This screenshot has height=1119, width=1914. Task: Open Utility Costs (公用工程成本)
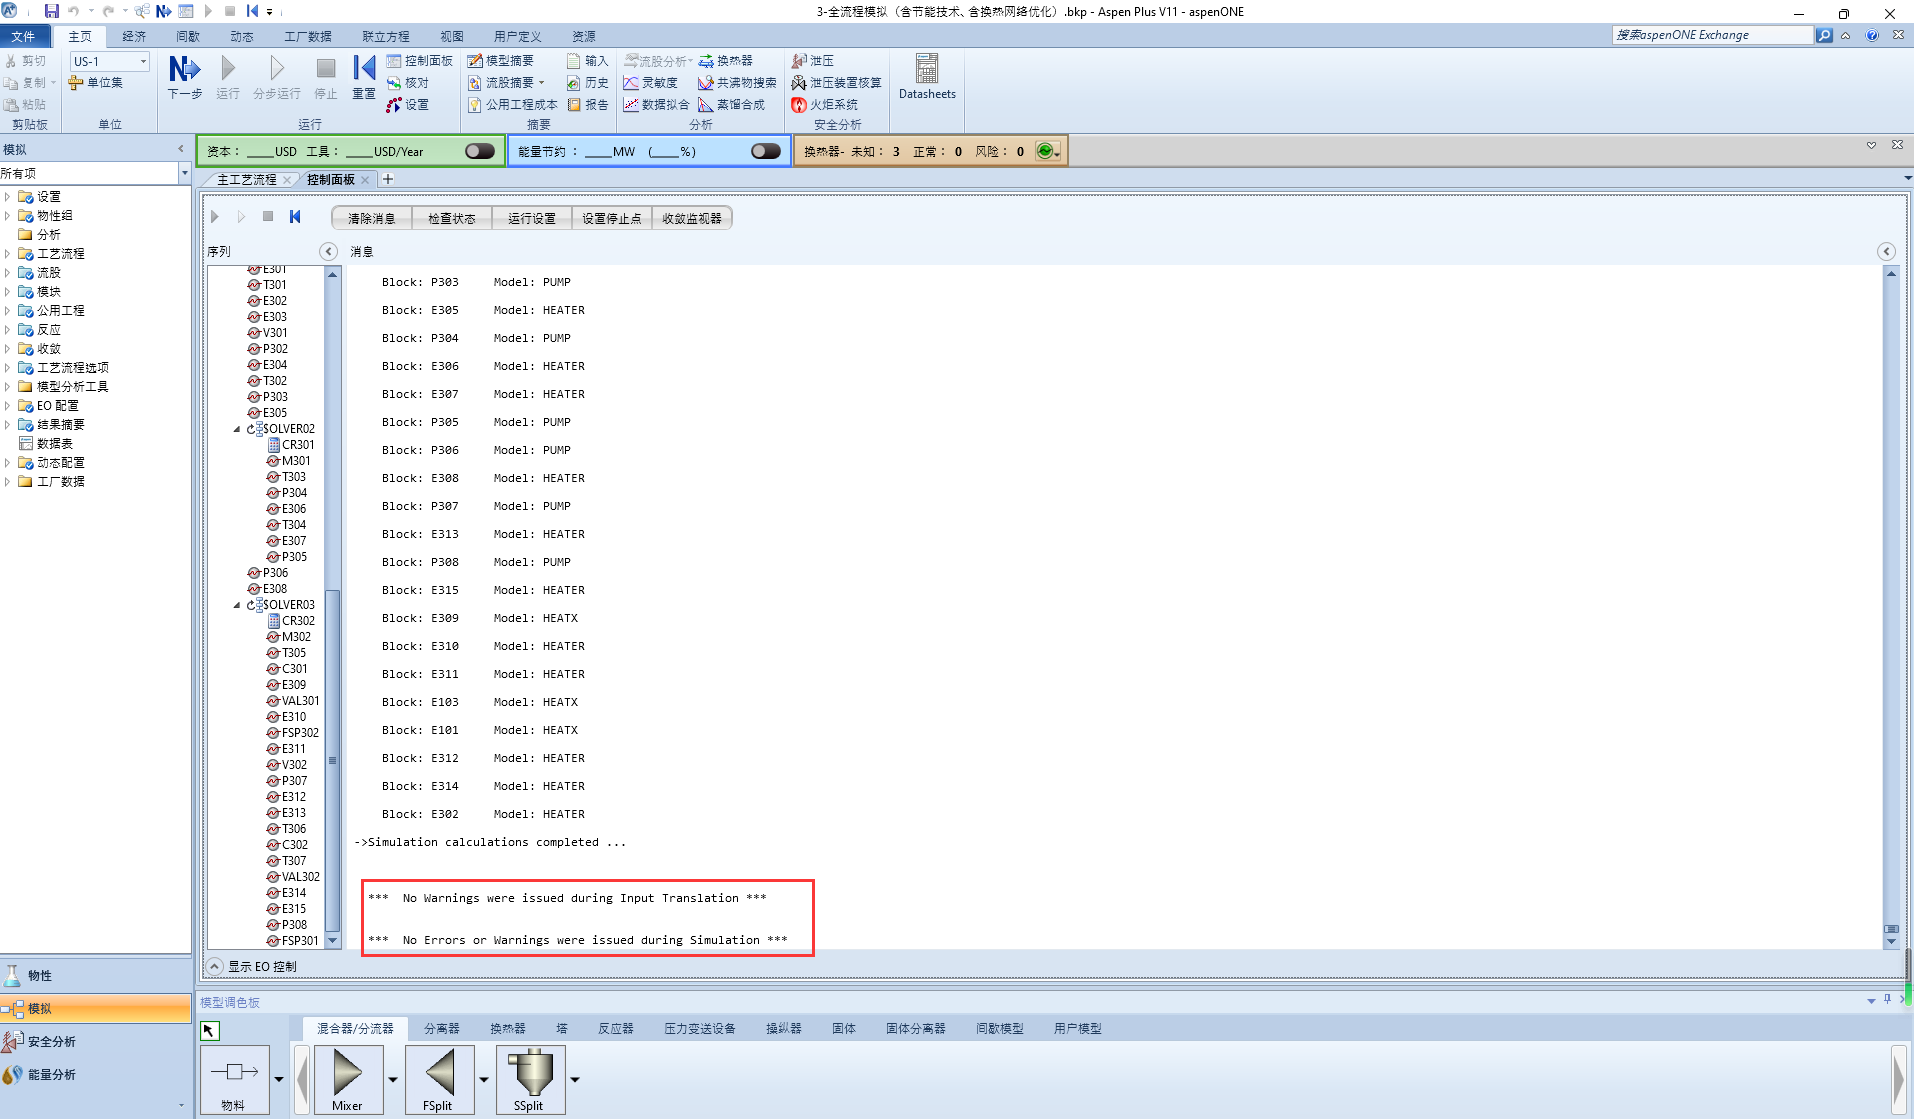(513, 105)
